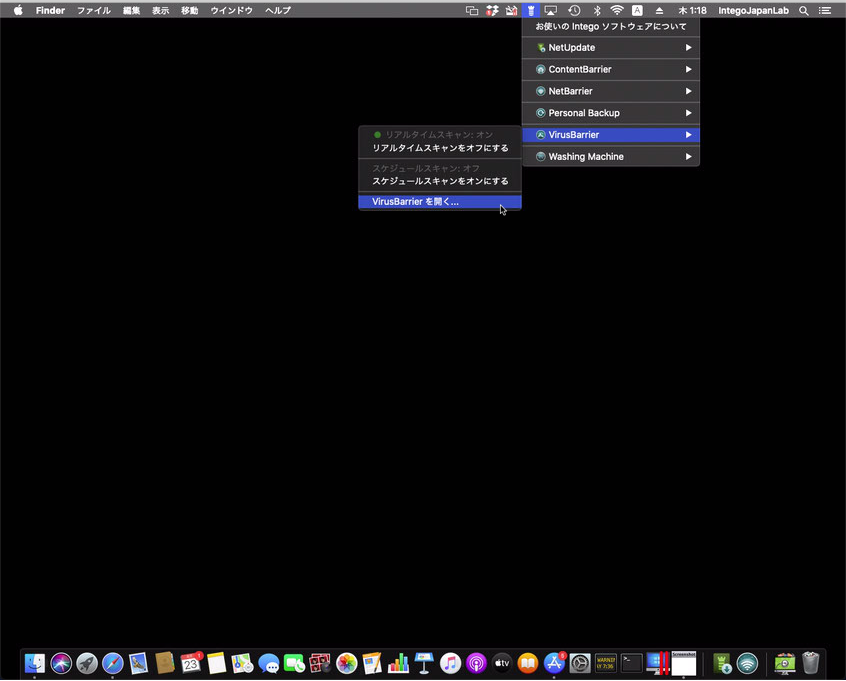Open Spotlight search magnifier
Viewport: 846px width, 681px height.
pyautogui.click(x=803, y=10)
